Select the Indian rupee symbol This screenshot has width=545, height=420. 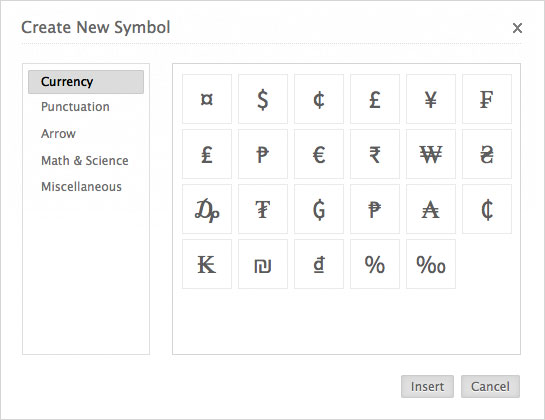click(375, 154)
